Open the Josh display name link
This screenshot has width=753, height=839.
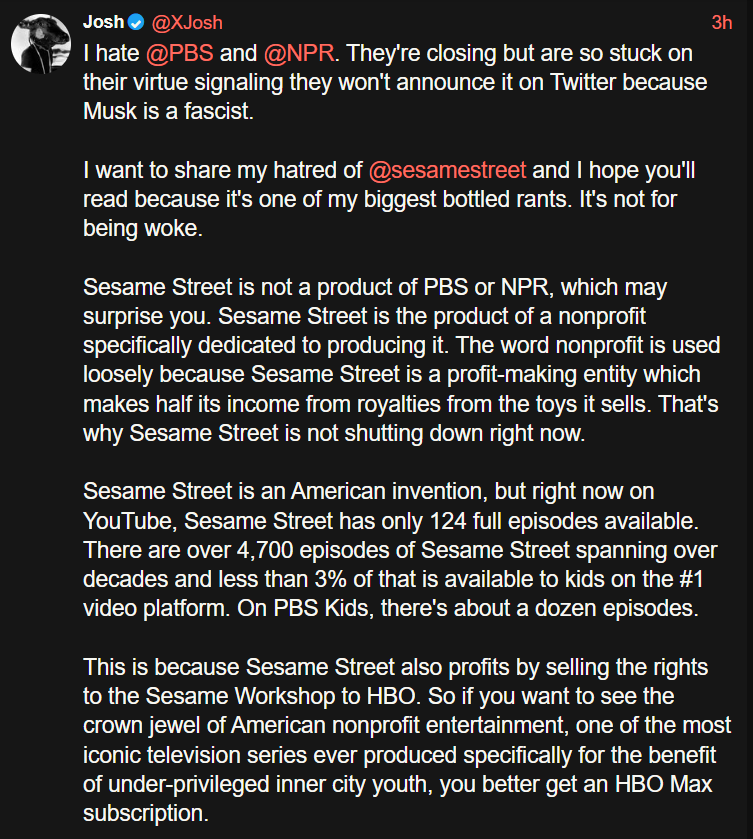pos(104,22)
